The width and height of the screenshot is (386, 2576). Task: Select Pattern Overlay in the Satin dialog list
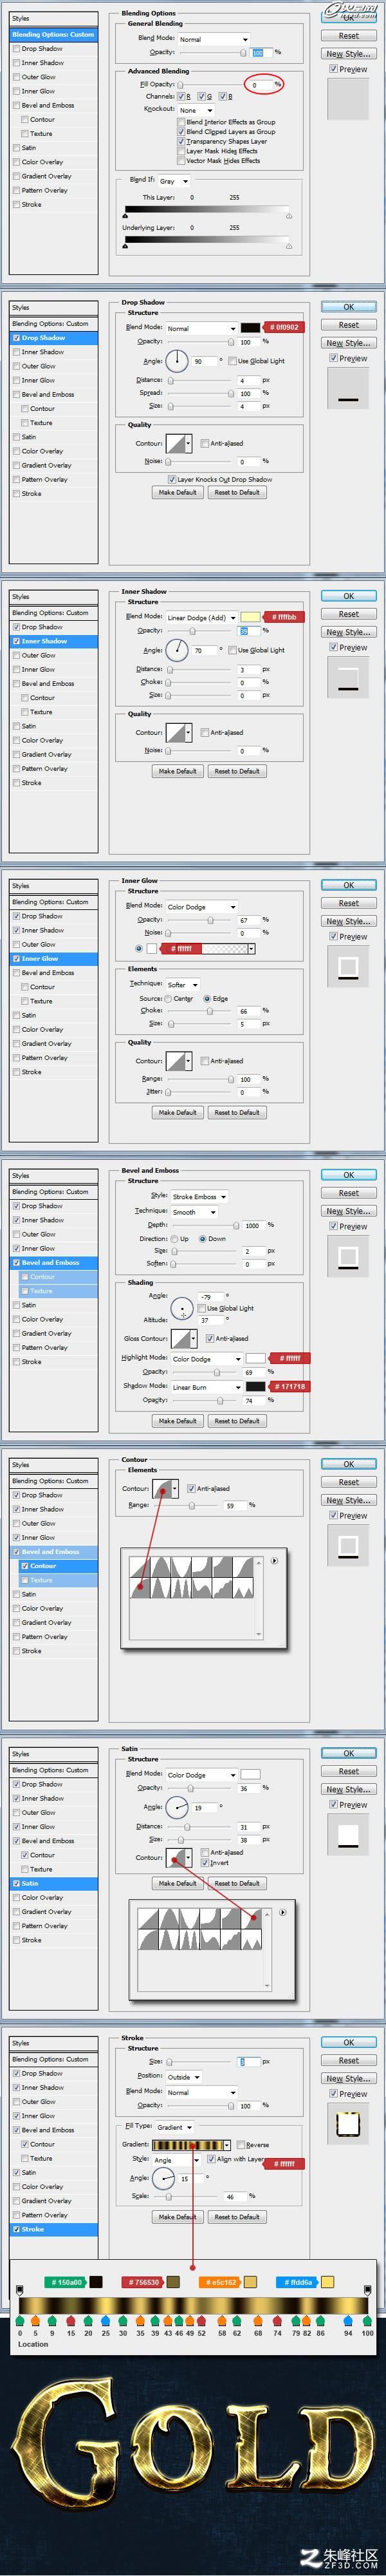pos(45,1925)
